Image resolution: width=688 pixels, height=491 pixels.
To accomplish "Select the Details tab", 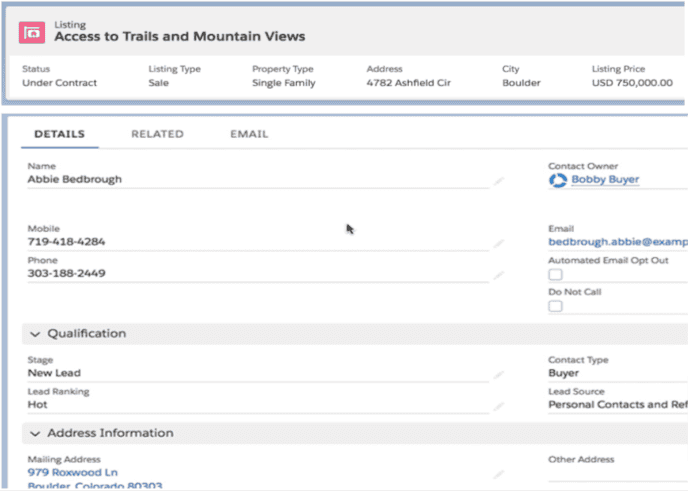I will 59,134.
